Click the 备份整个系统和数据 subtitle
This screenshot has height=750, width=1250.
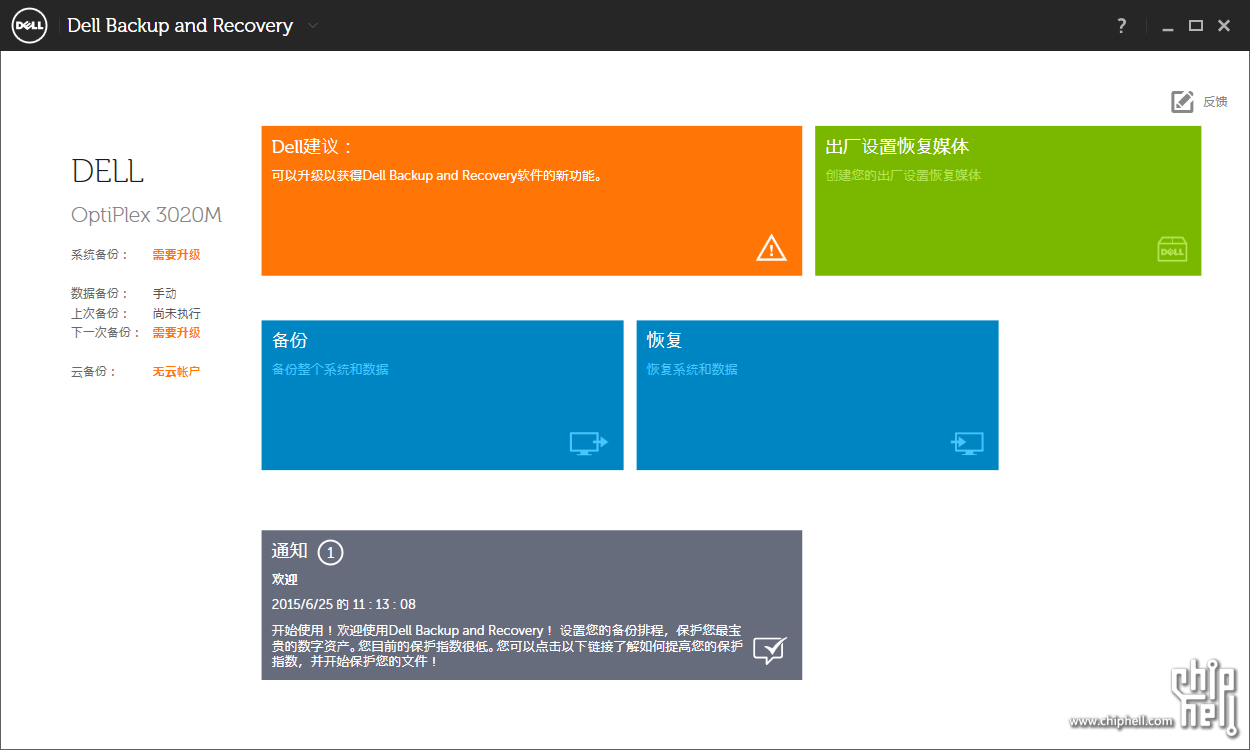coord(330,370)
